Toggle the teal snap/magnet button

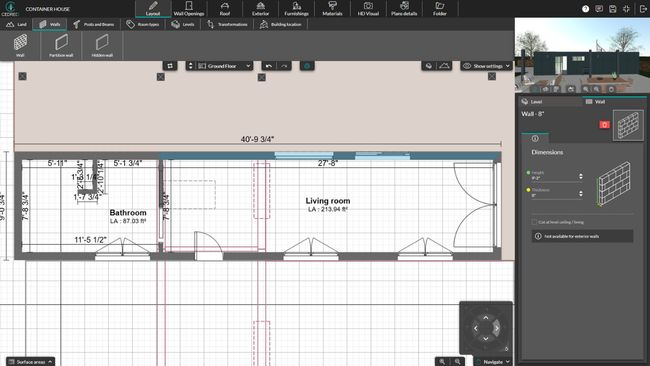[x=307, y=66]
